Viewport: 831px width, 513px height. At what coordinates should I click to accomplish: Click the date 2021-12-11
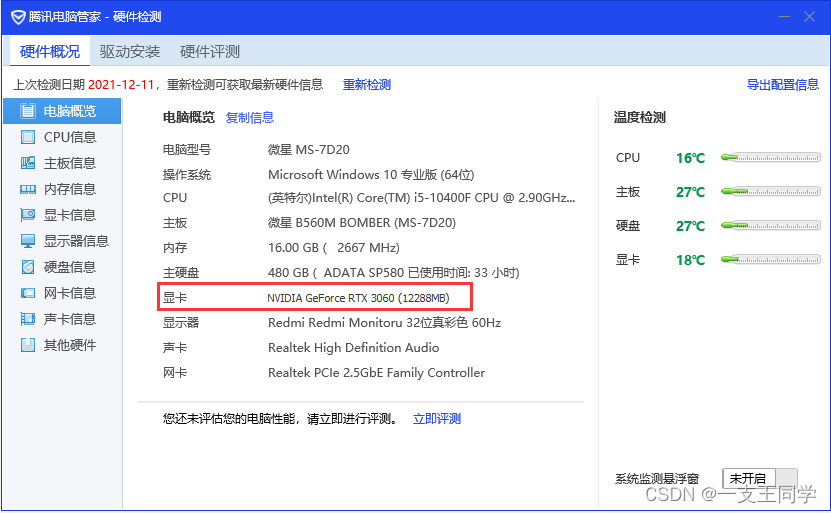click(121, 85)
